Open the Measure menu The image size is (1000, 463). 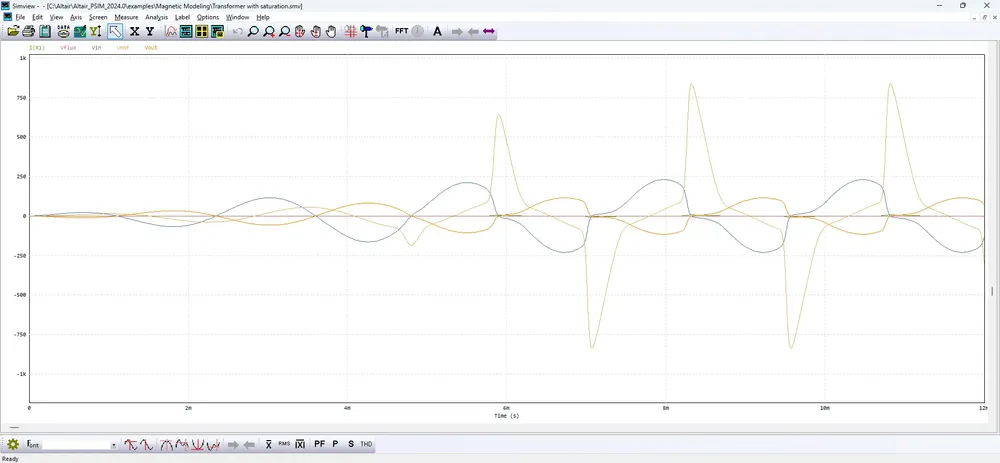coord(126,17)
